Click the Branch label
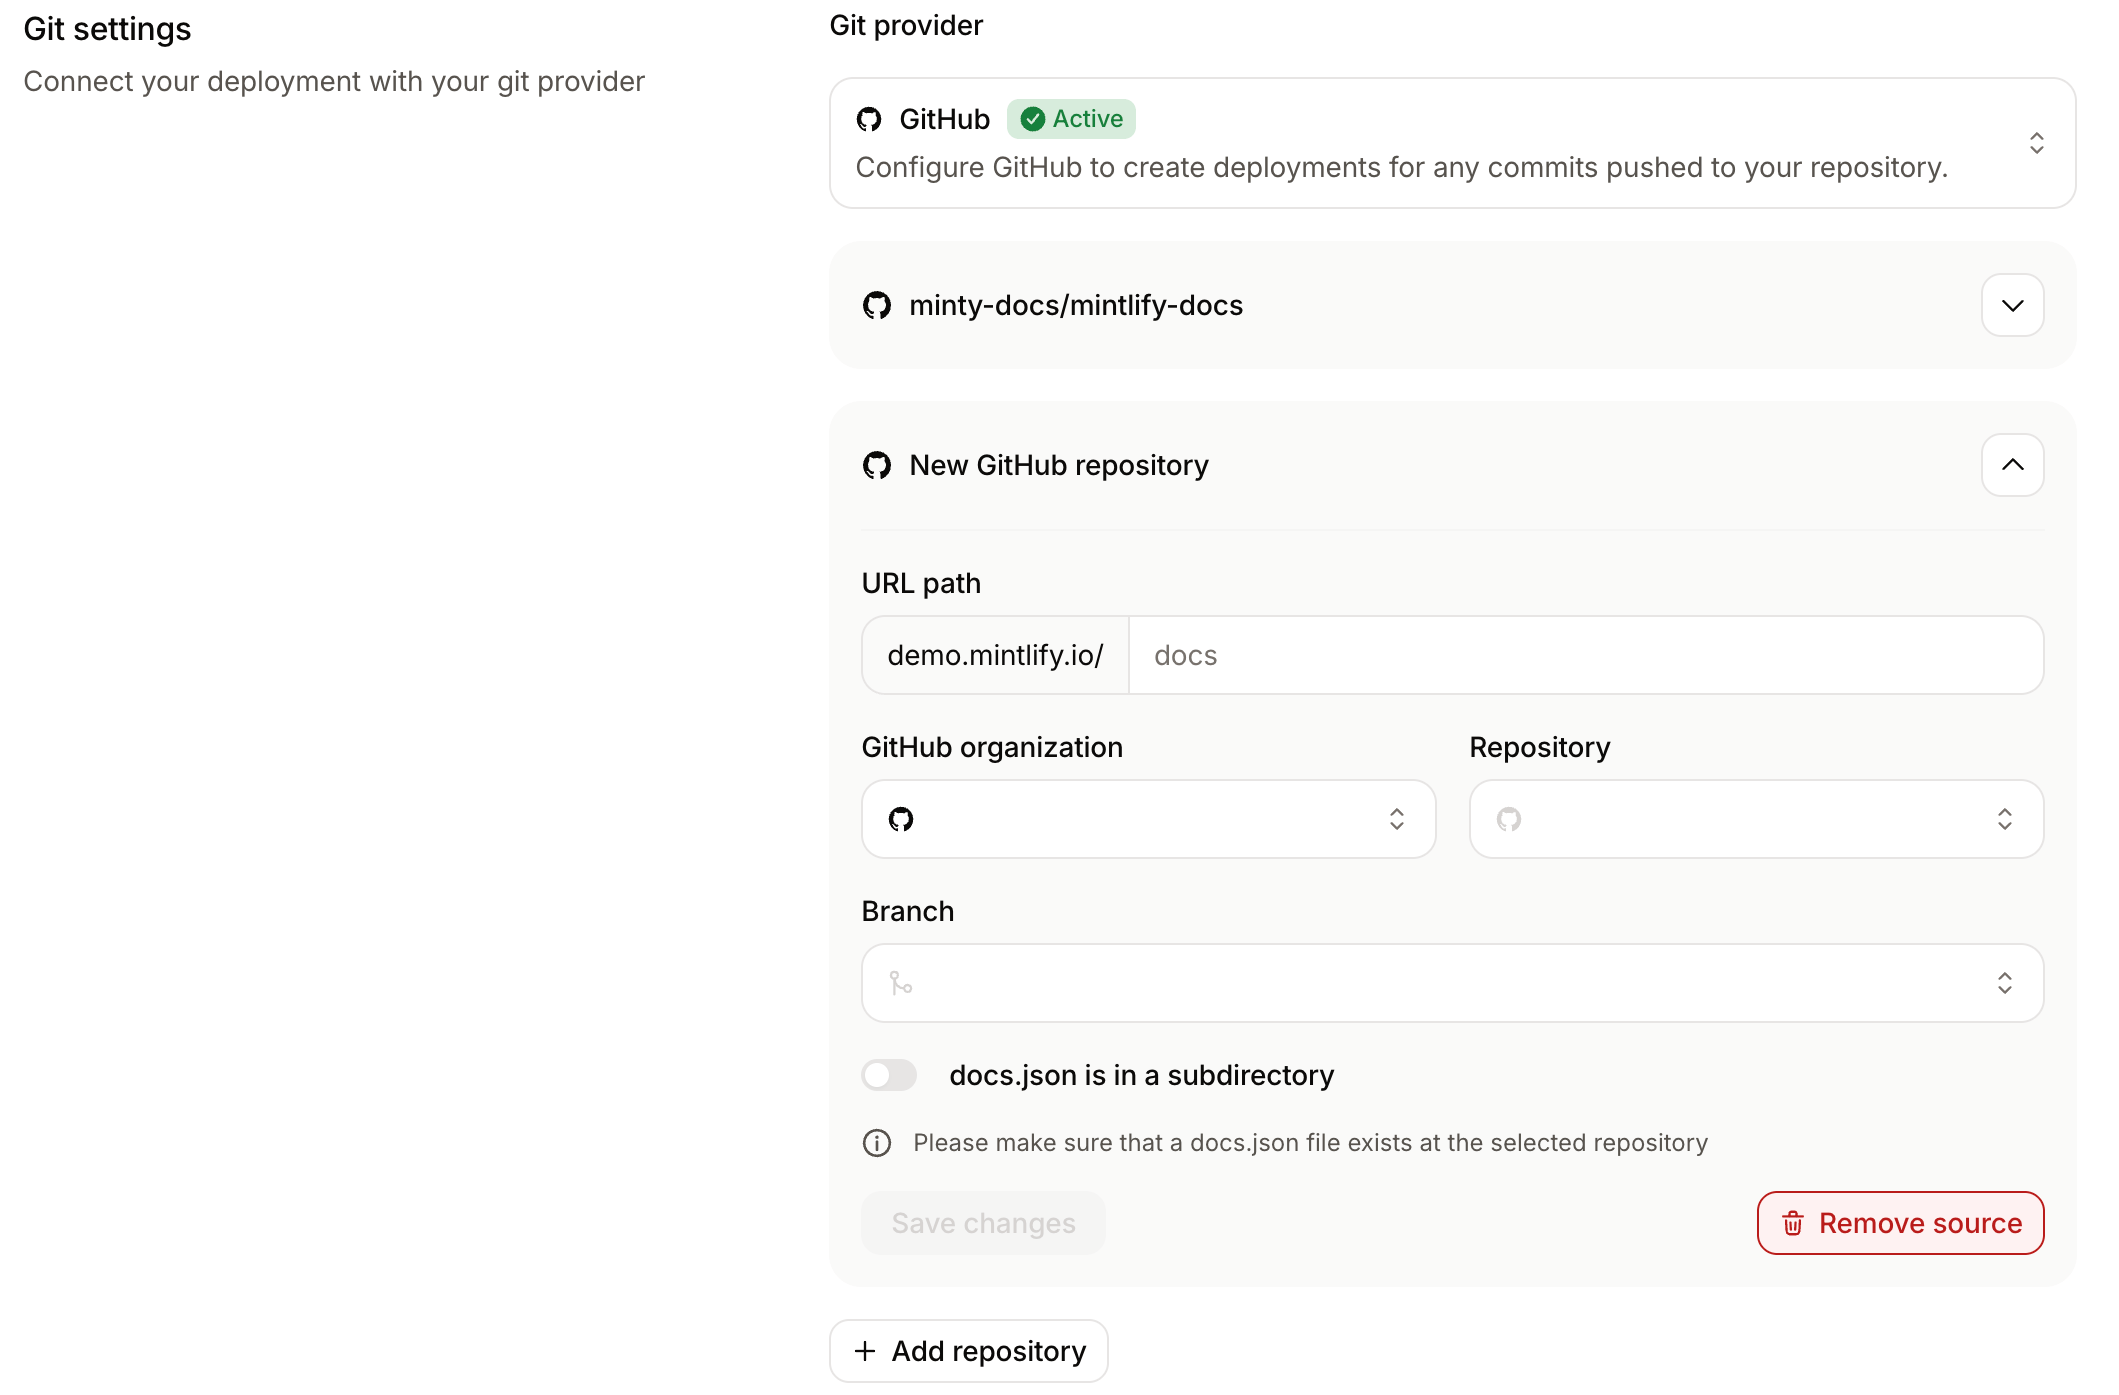This screenshot has height=1395, width=2119. [908, 911]
